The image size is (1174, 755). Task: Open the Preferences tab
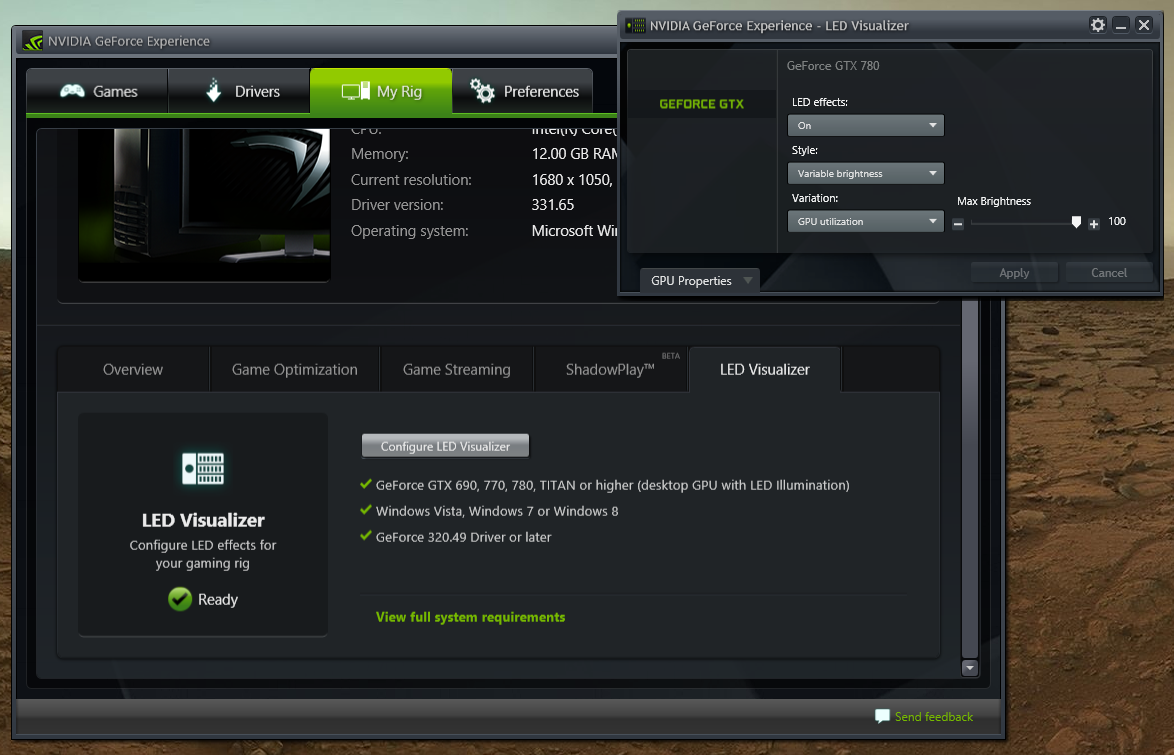(523, 91)
